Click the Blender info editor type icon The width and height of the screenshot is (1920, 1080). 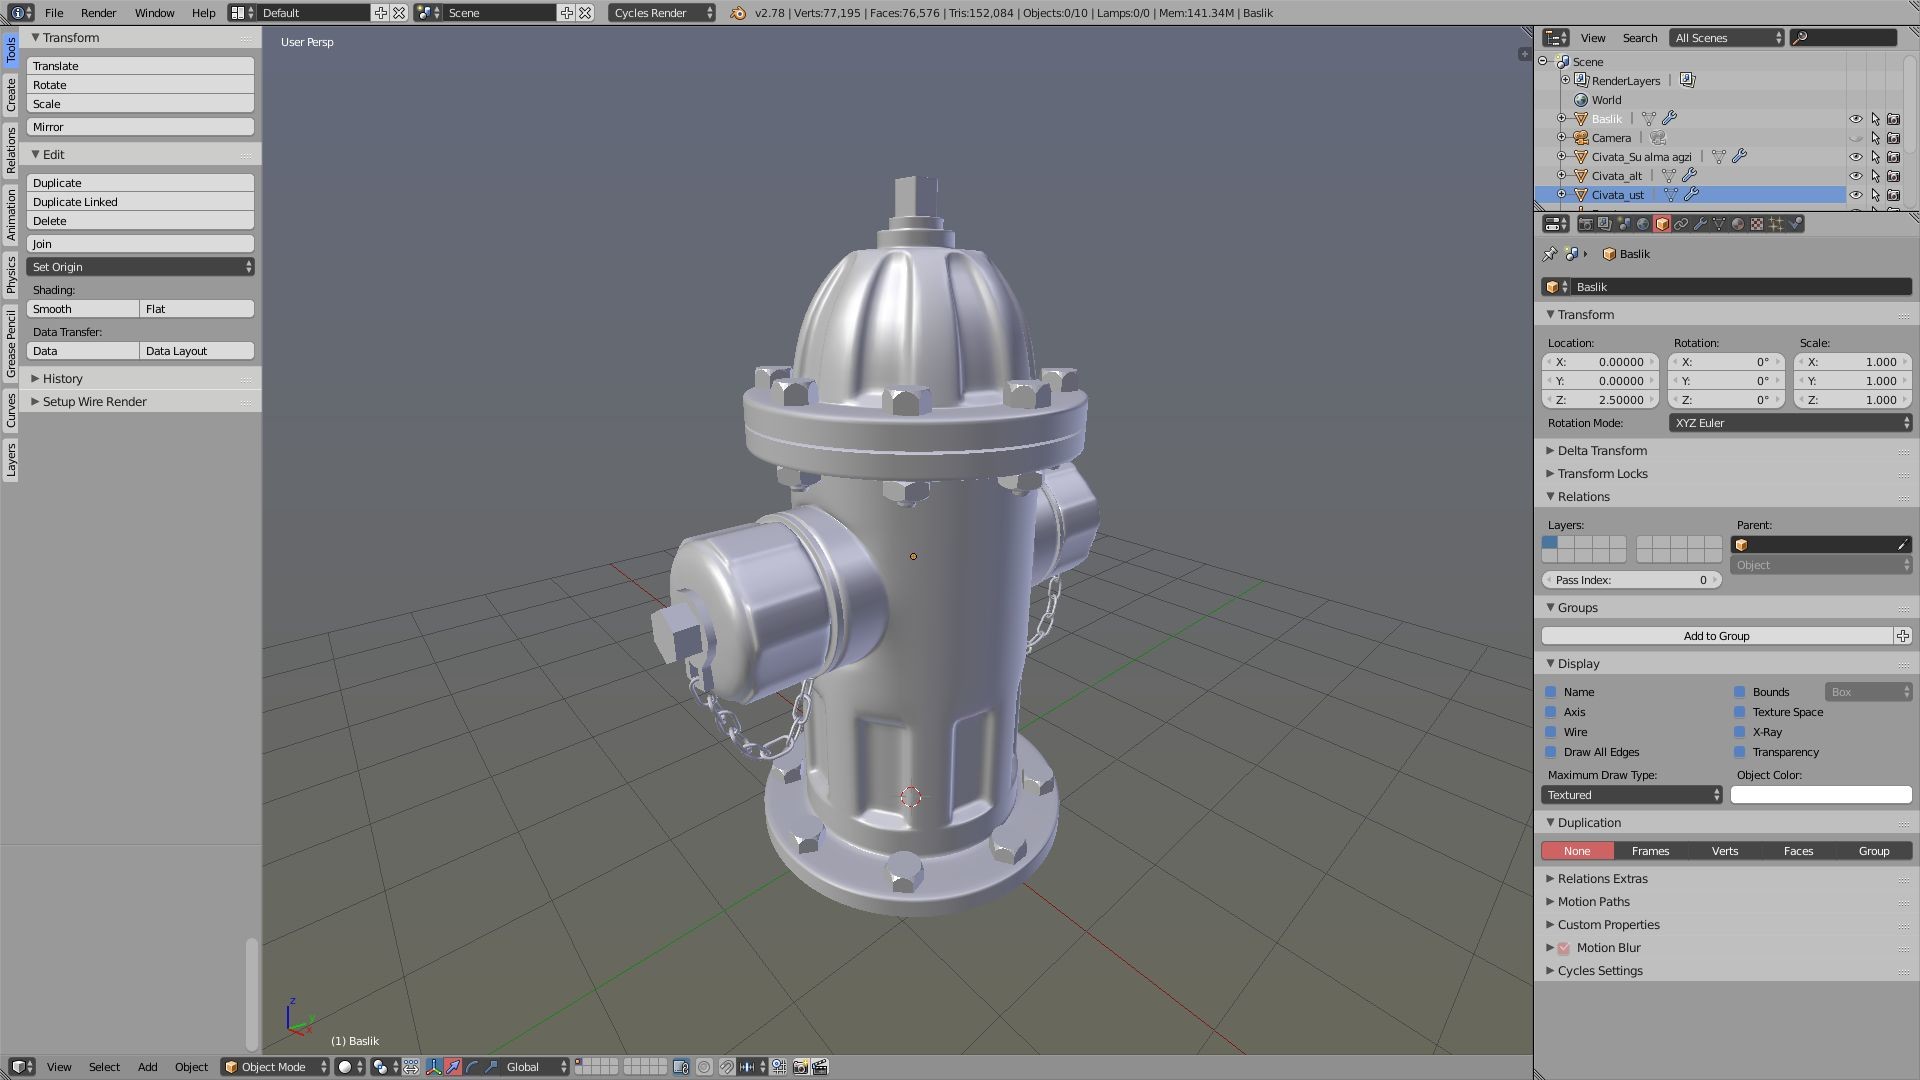(x=20, y=13)
